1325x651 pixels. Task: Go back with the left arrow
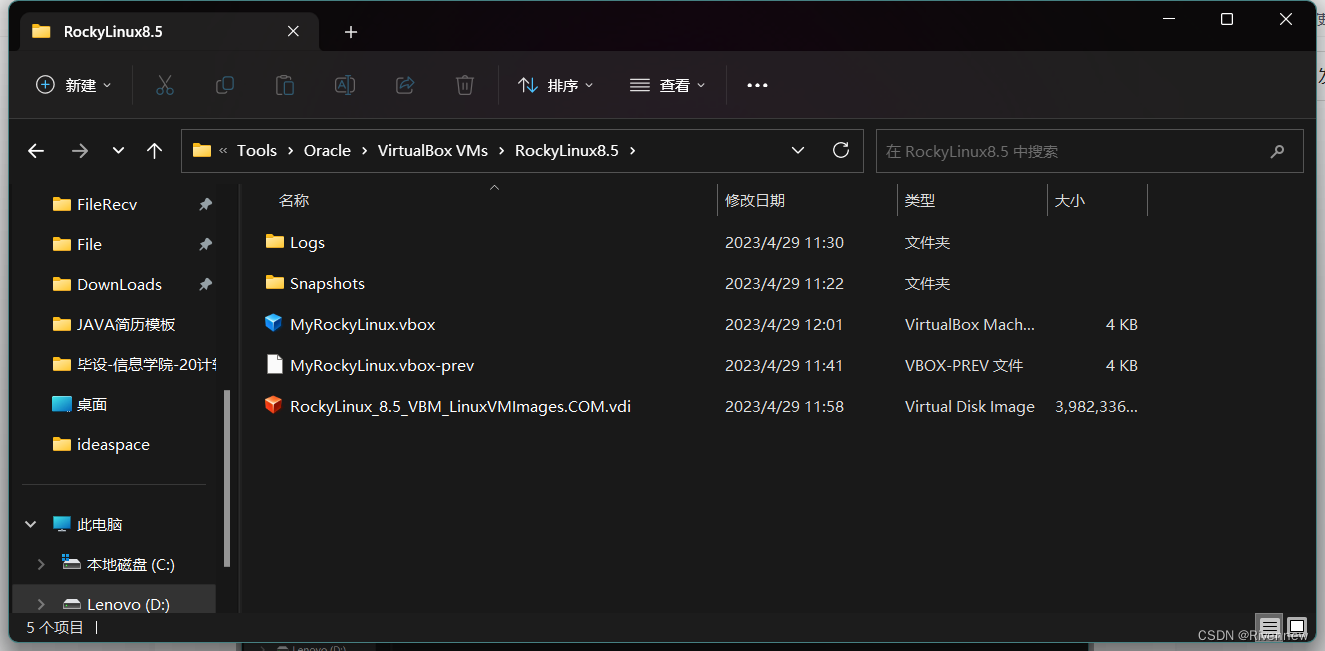click(x=36, y=151)
